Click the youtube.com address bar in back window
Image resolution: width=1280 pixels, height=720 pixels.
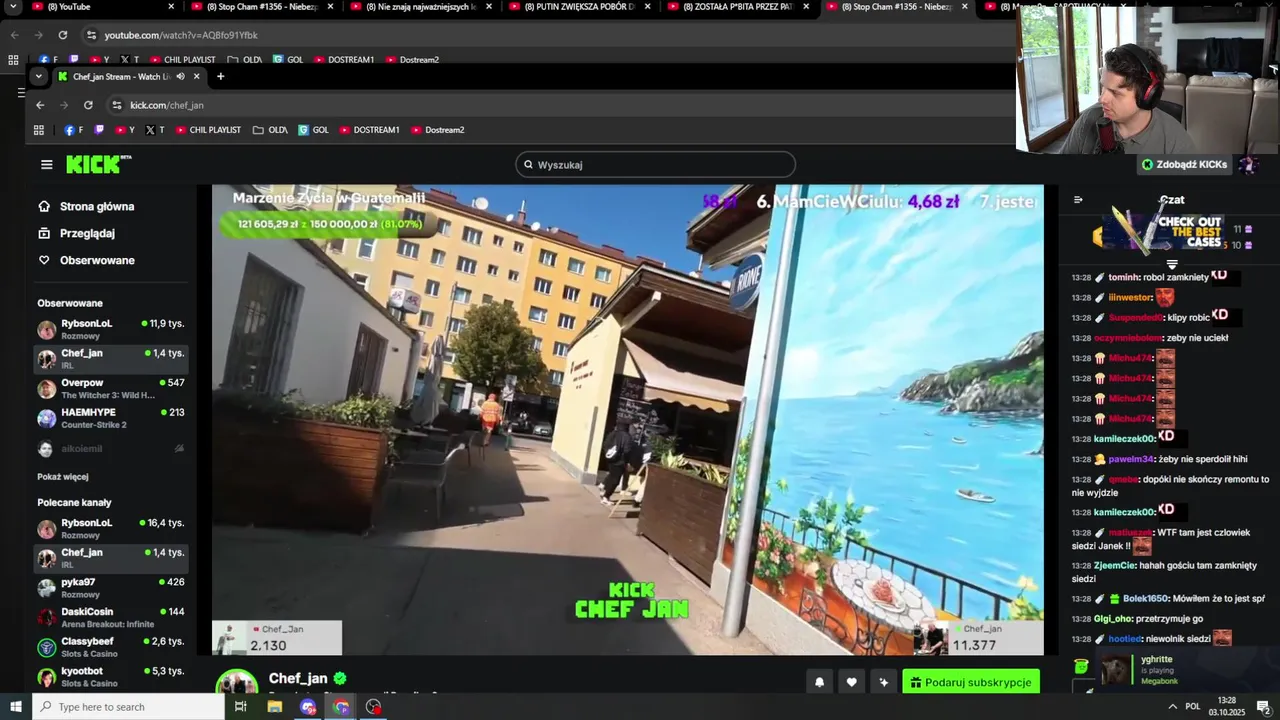click(550, 35)
